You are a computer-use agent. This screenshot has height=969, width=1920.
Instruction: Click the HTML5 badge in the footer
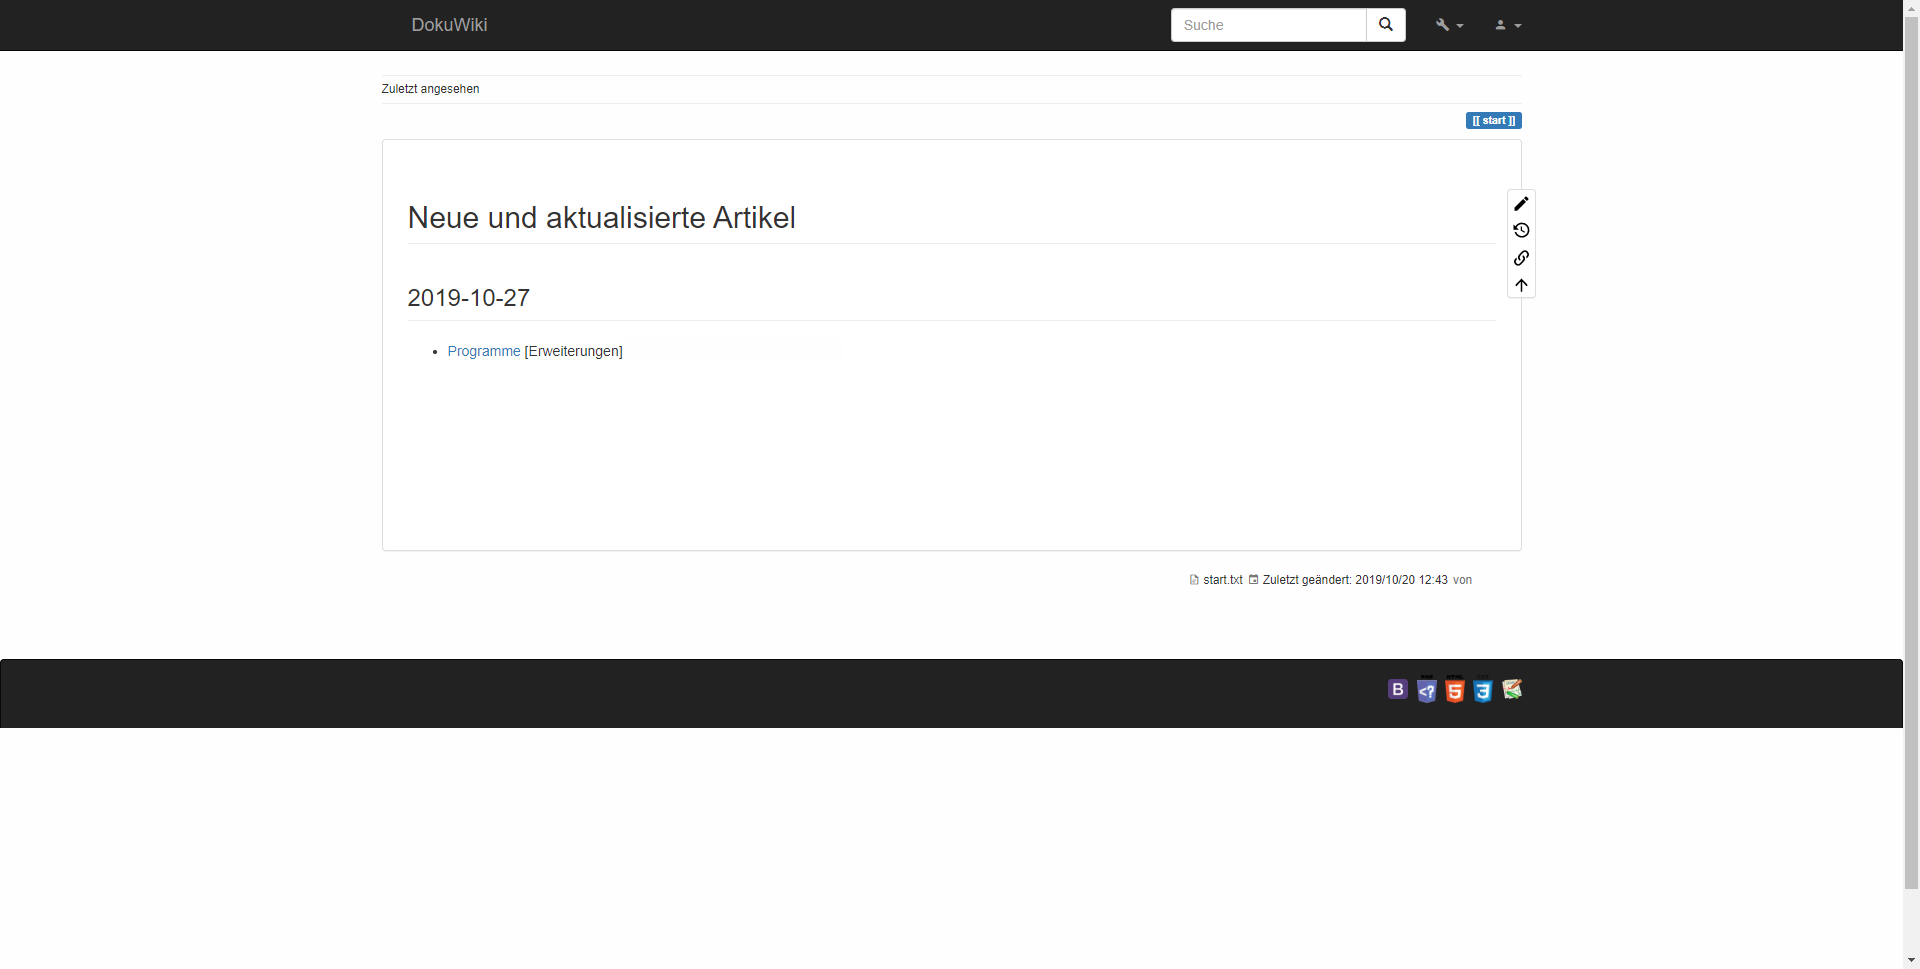click(x=1455, y=690)
